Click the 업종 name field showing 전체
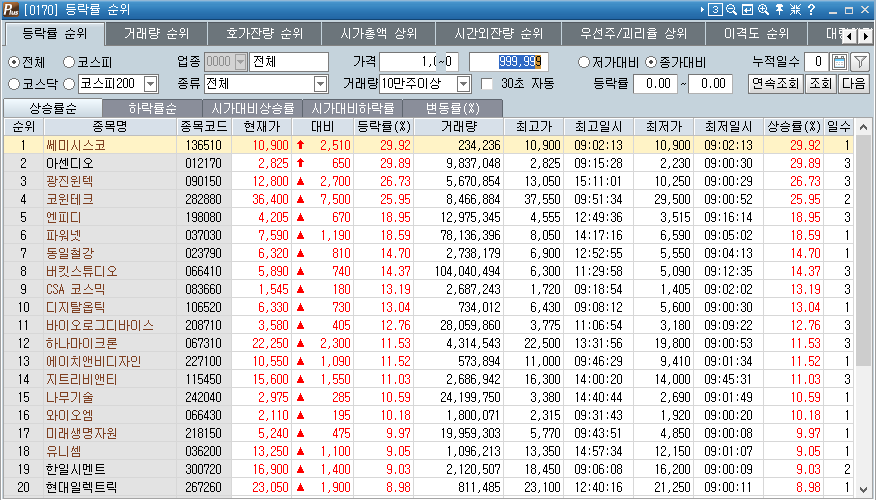The width and height of the screenshot is (876, 500). tap(288, 61)
